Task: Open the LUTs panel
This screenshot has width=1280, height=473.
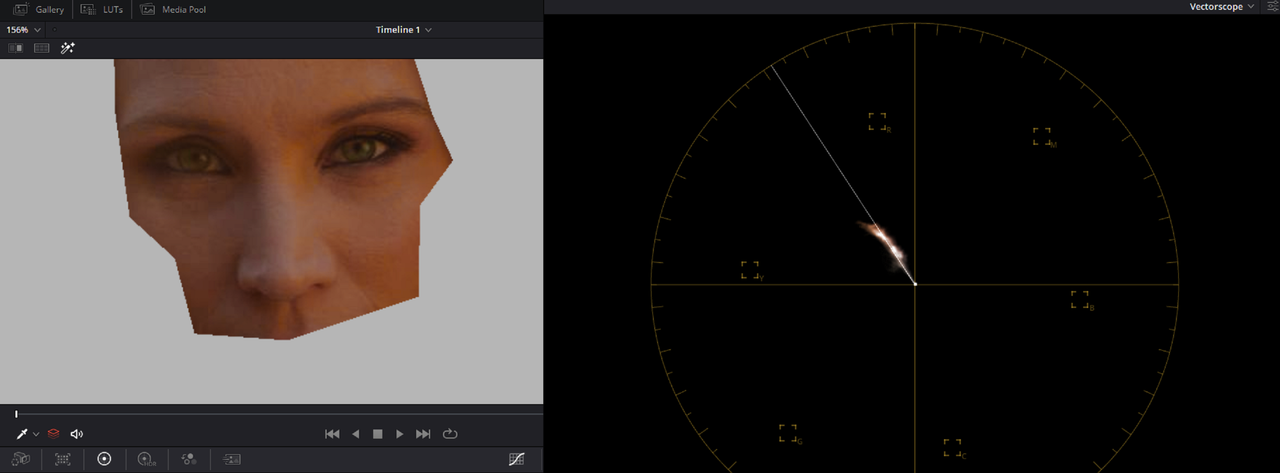Action: pos(103,9)
